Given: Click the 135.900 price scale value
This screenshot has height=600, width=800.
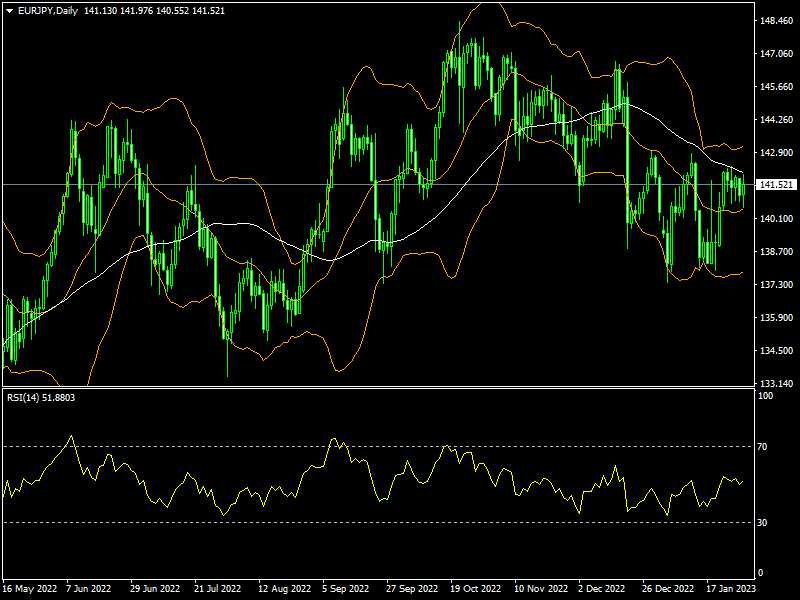Looking at the screenshot, I should click(x=777, y=317).
